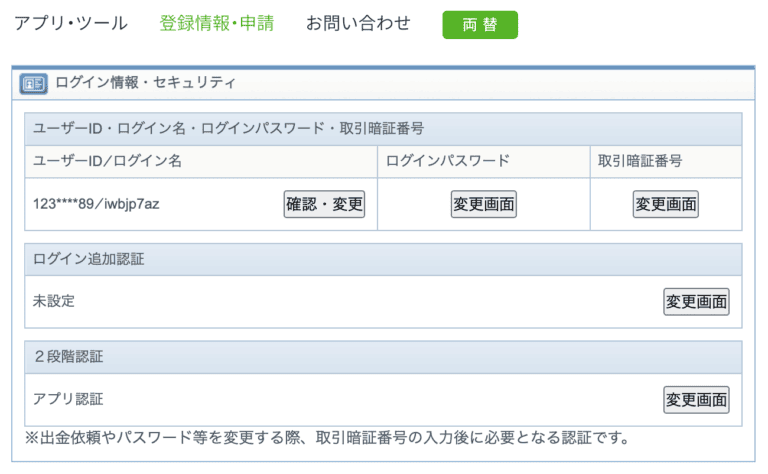Open the アプリ・ツール menu
This screenshot has height=474, width=768.
[x=71, y=24]
